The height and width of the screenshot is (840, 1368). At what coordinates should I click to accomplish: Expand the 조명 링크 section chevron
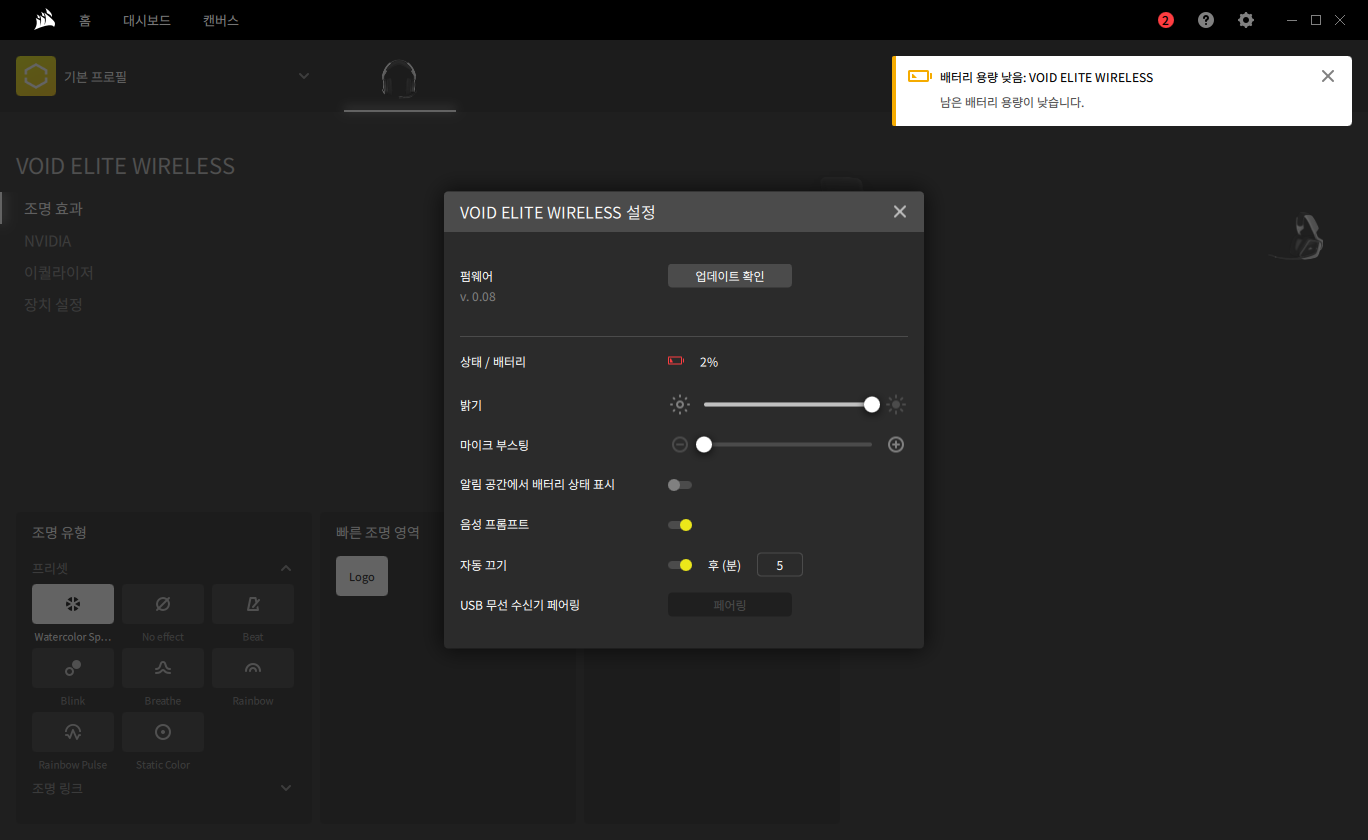(x=286, y=788)
